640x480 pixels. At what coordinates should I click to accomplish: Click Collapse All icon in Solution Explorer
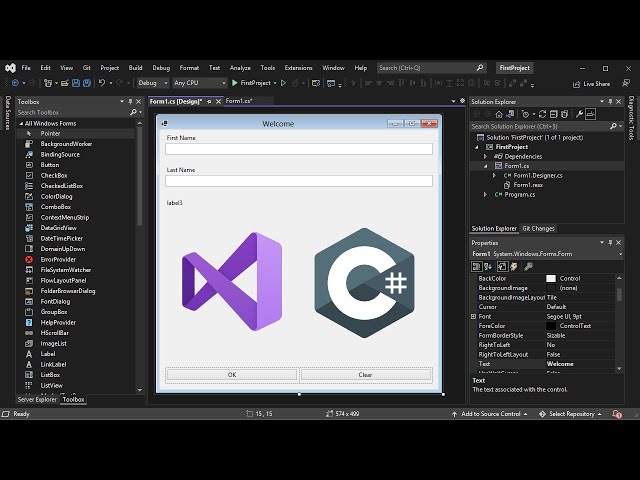click(x=553, y=114)
